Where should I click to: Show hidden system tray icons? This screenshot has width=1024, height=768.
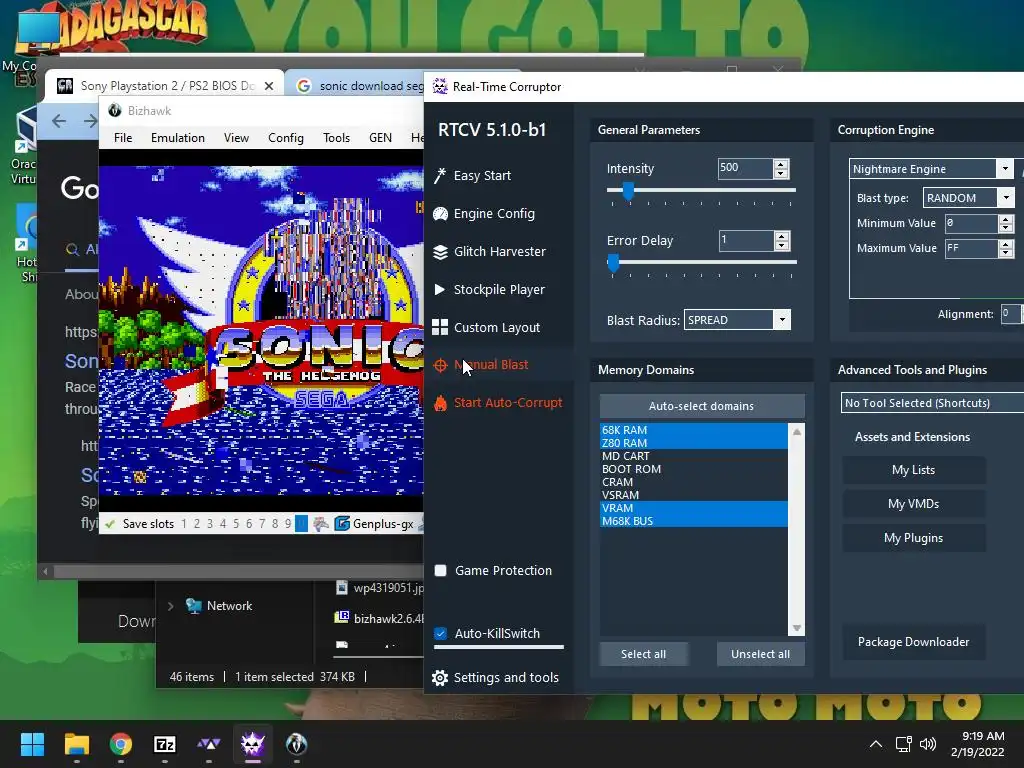point(876,744)
